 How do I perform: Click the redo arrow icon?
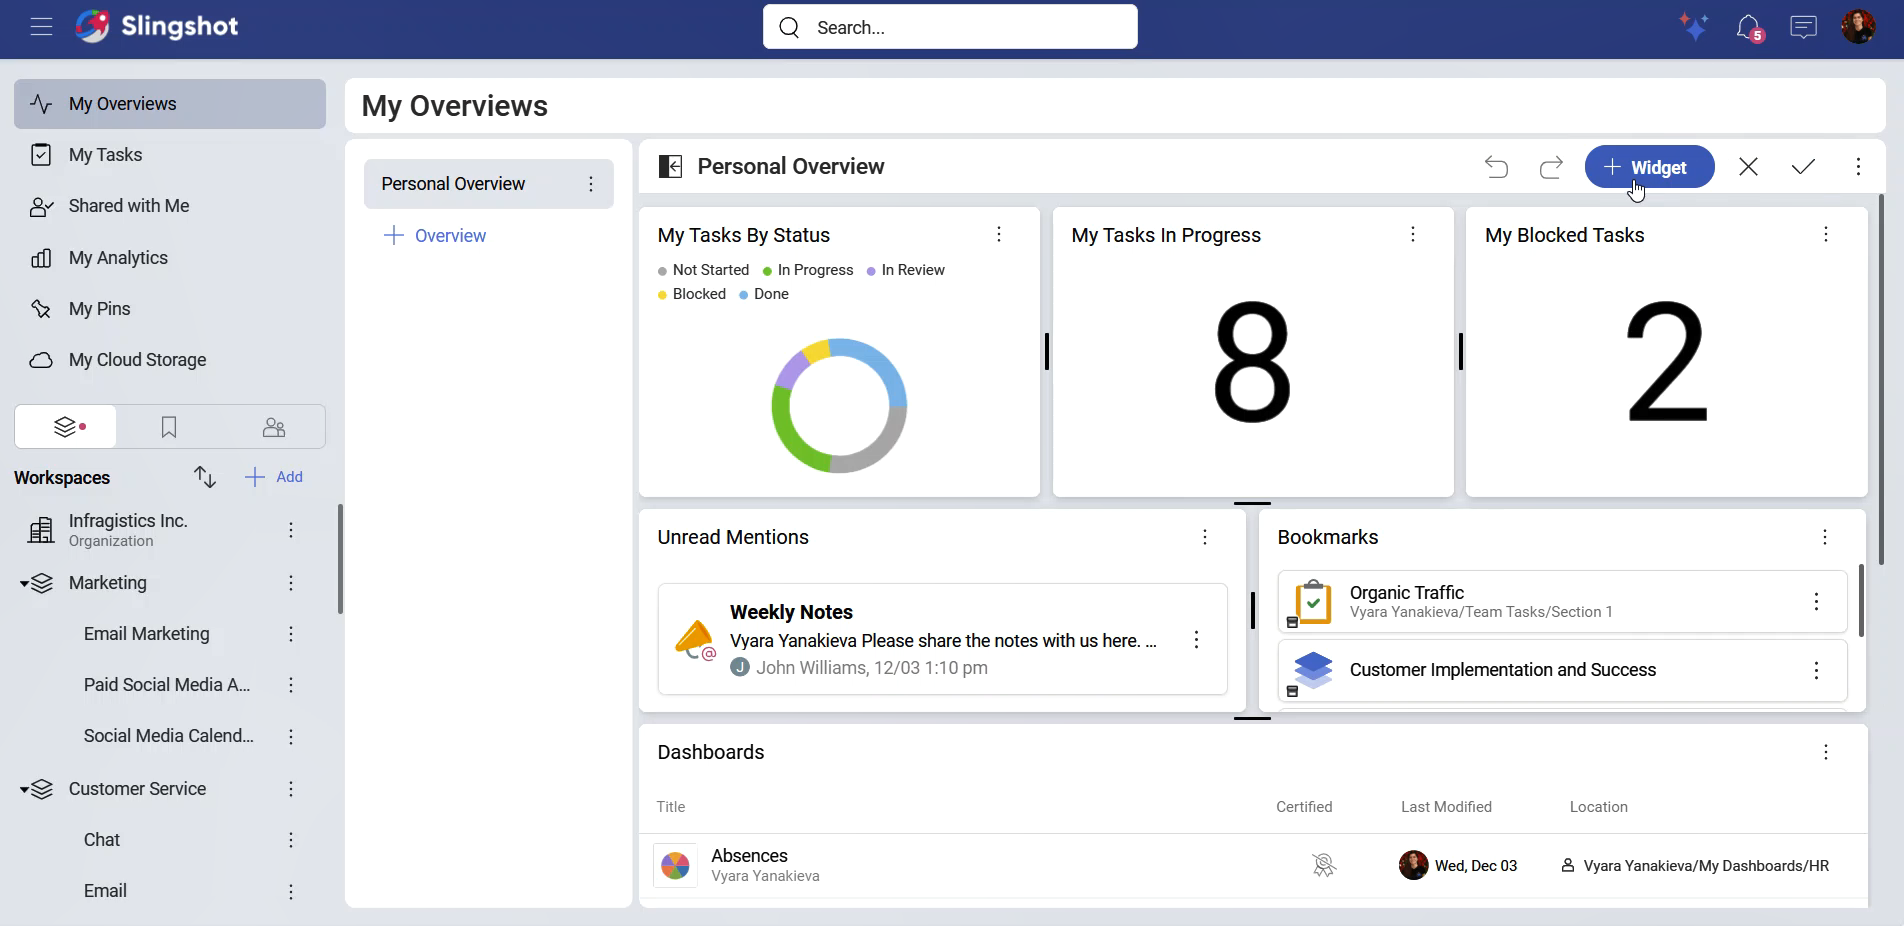[x=1551, y=167]
